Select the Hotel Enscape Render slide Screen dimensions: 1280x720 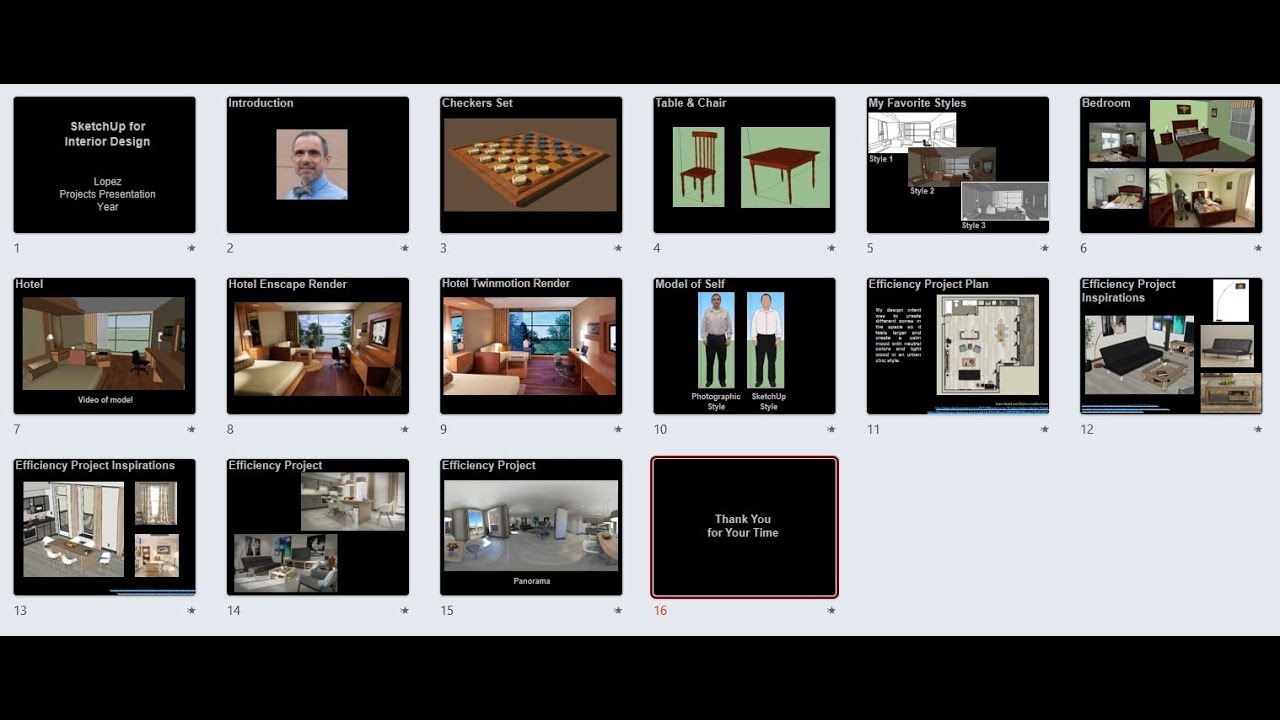318,346
